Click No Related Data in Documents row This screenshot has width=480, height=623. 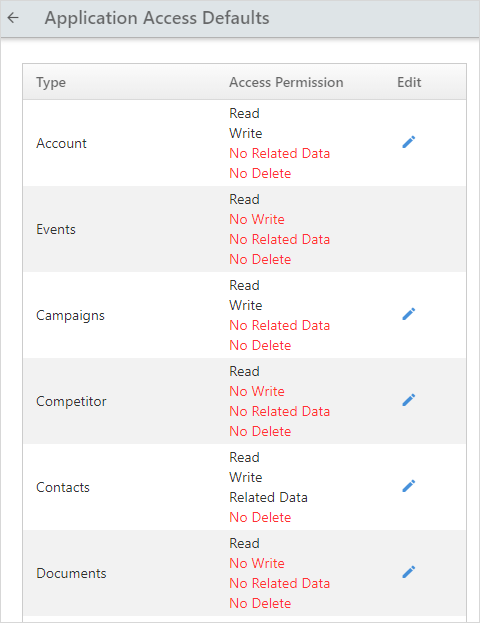point(279,583)
